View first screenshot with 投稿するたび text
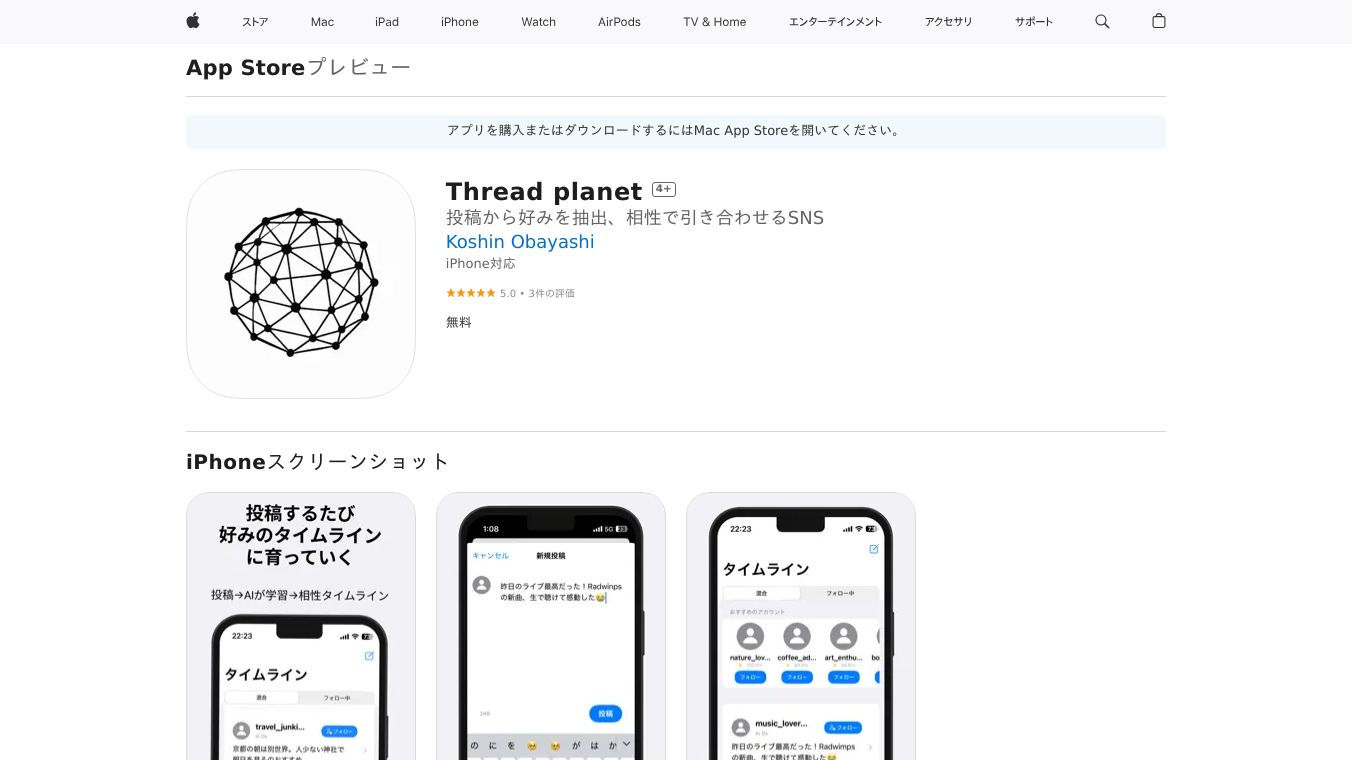Viewport: 1352px width, 760px height. (x=301, y=626)
